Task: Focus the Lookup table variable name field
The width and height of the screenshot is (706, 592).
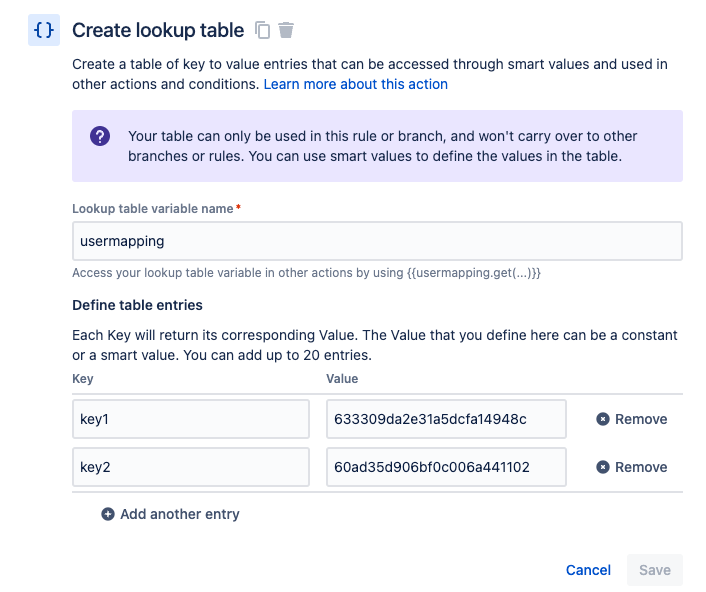Action: 377,241
